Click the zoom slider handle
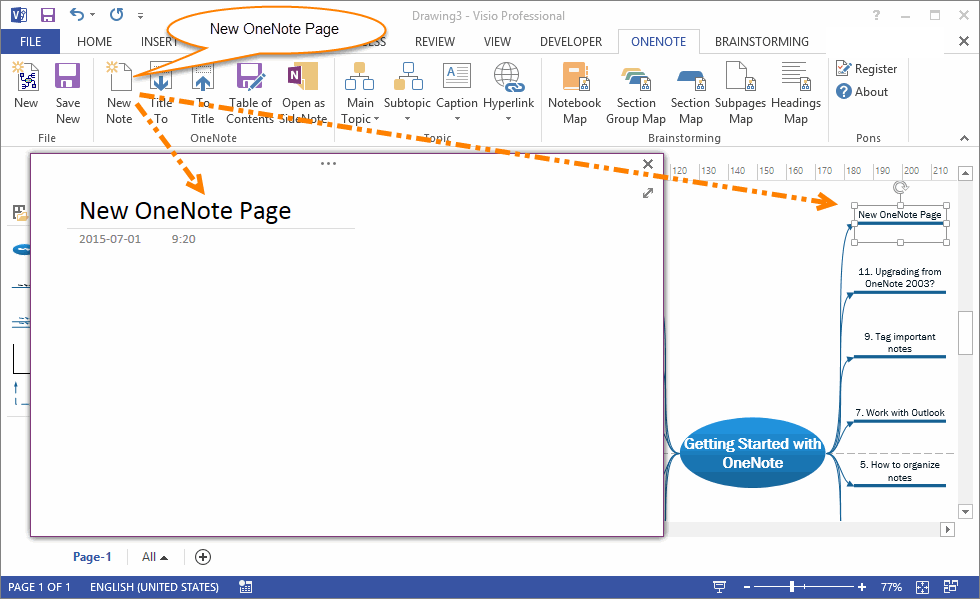Screen dimensions: 980x599 (x=791, y=587)
